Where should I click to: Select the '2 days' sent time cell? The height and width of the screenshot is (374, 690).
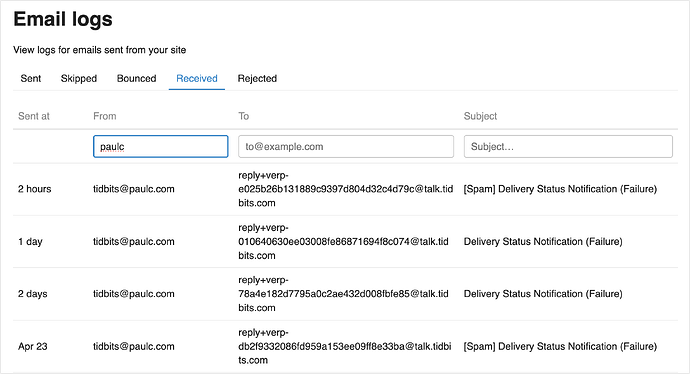coord(33,294)
